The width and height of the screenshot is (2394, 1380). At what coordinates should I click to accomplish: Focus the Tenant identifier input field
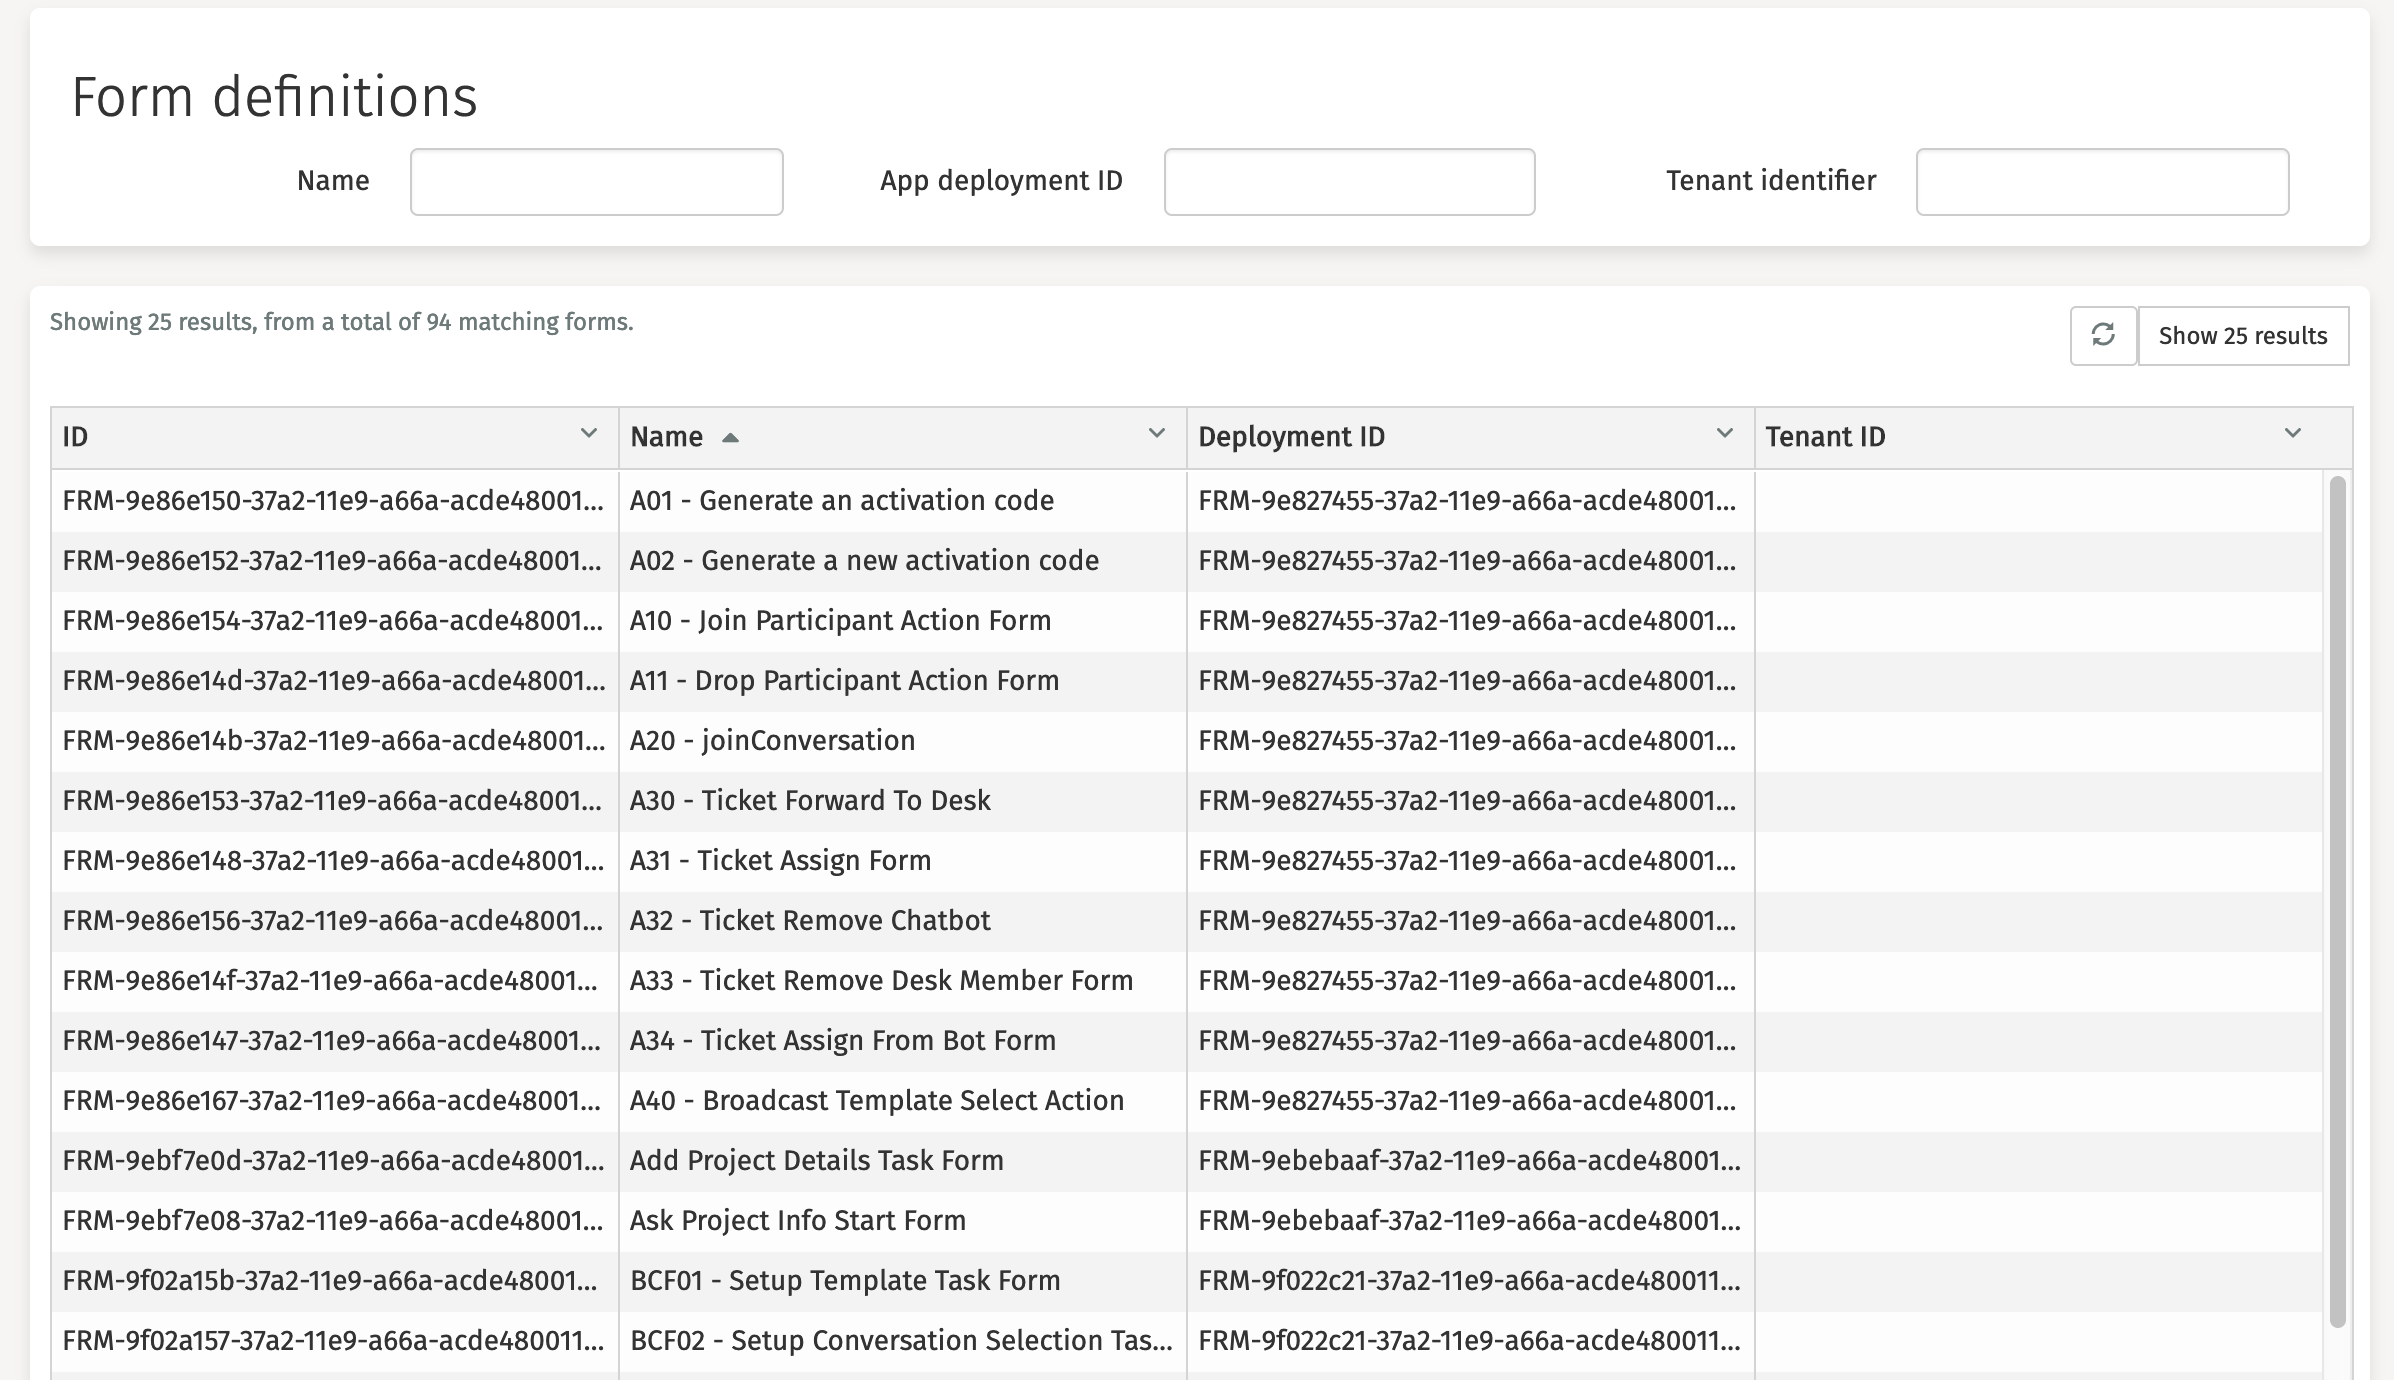point(2102,182)
